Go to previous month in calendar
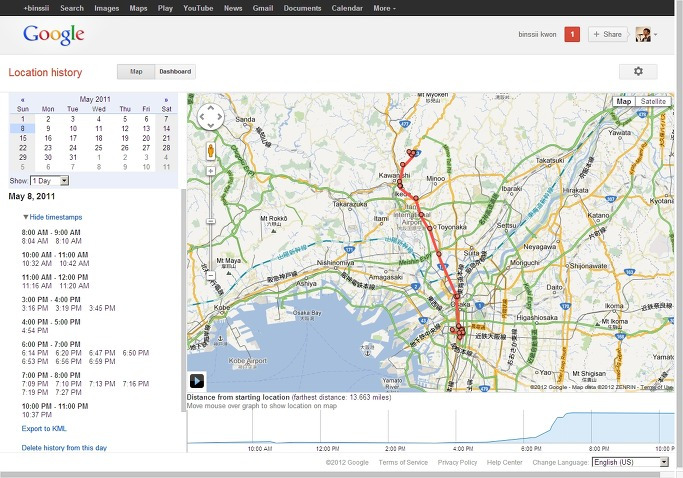The width and height of the screenshot is (683, 478). (x=23, y=100)
